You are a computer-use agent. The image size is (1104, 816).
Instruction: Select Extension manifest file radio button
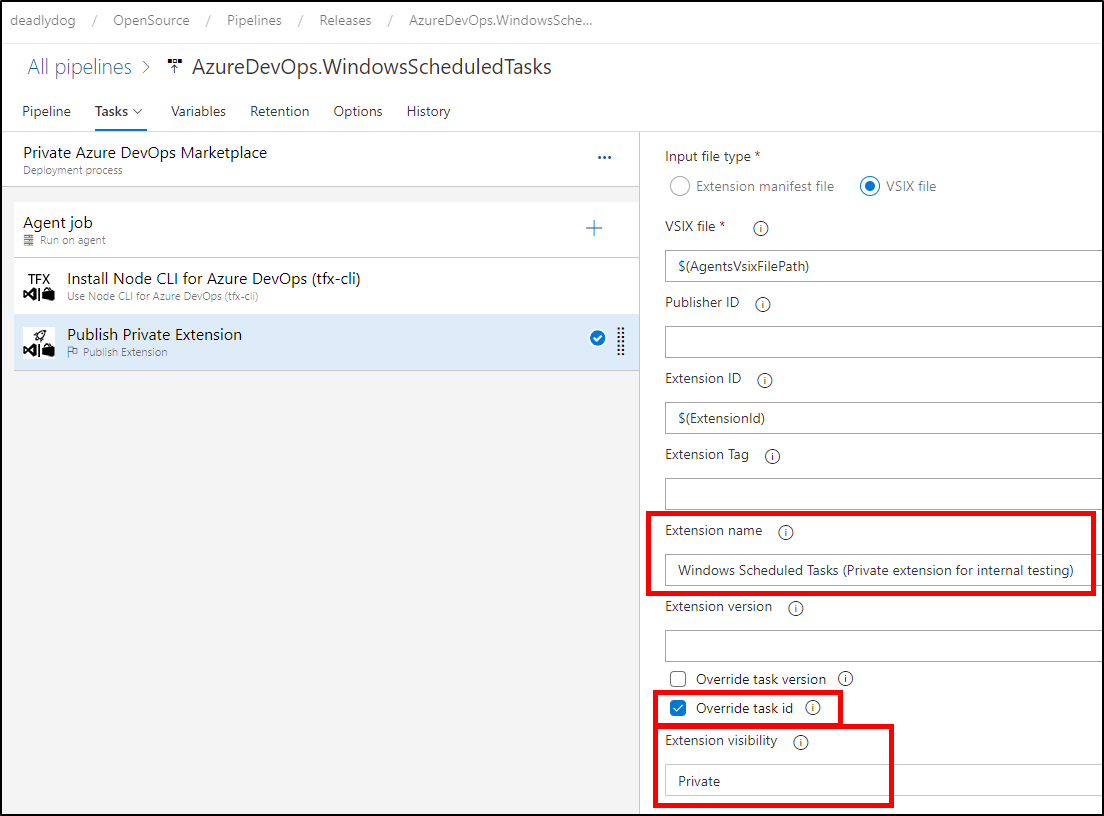tap(679, 186)
